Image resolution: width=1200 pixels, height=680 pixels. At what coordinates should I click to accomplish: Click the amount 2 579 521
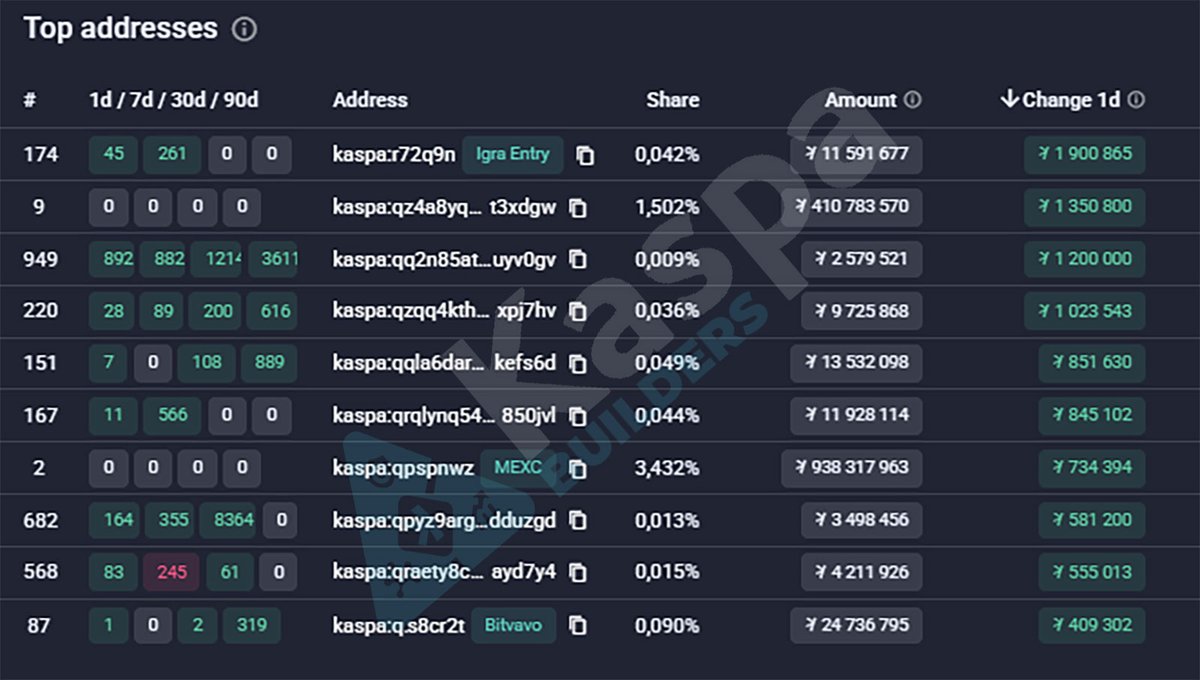(862, 259)
